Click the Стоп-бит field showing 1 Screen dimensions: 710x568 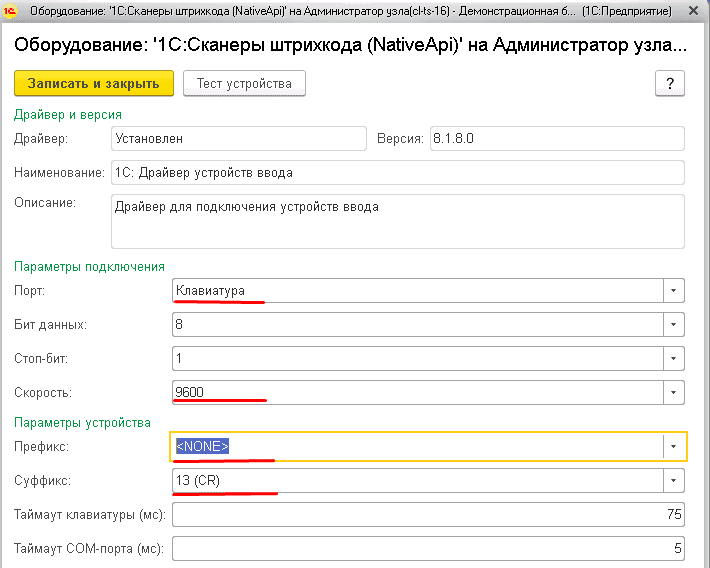point(418,358)
